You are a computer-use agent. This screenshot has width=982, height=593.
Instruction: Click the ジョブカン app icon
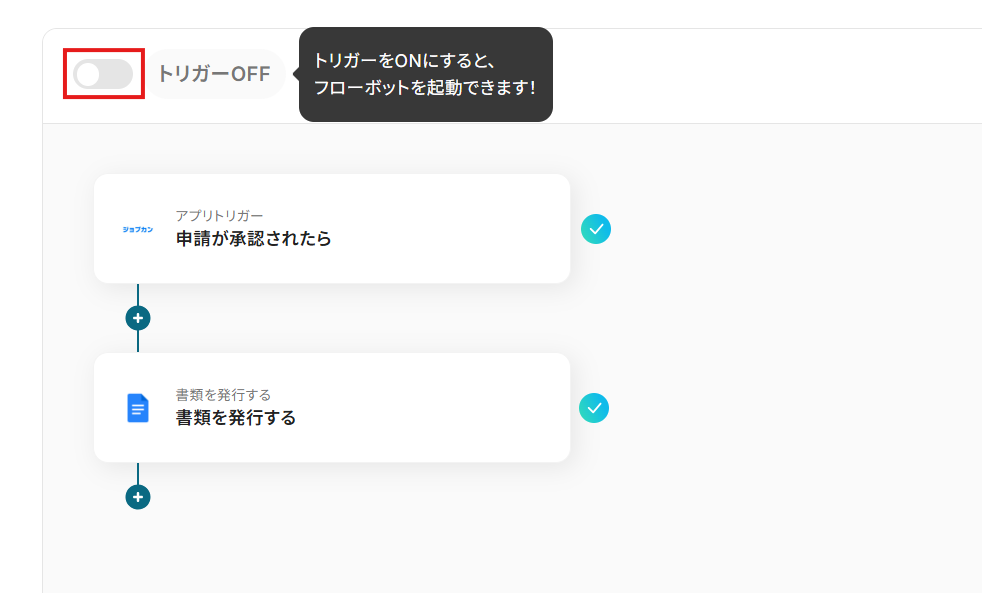point(138,229)
